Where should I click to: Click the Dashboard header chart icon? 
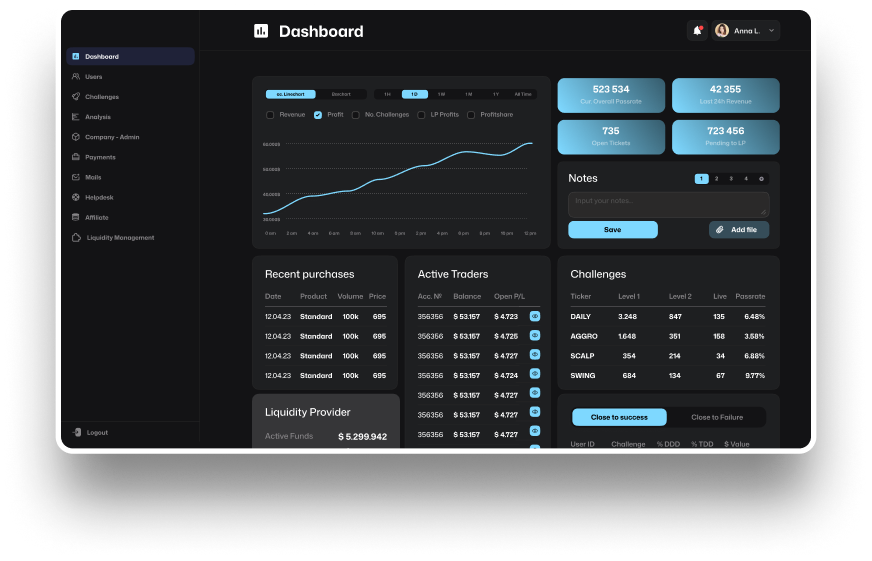pyautogui.click(x=261, y=31)
